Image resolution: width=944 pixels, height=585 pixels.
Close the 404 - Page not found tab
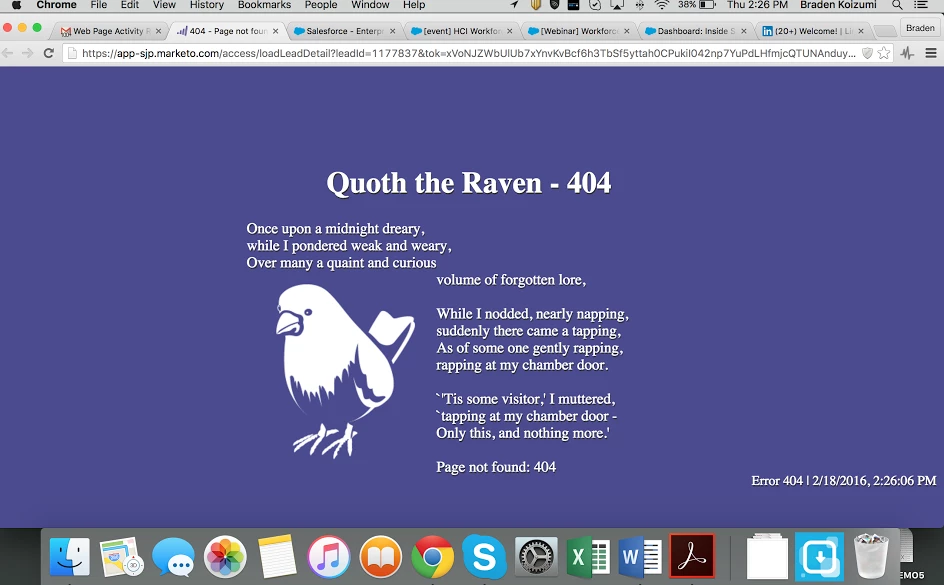pyautogui.click(x=275, y=31)
